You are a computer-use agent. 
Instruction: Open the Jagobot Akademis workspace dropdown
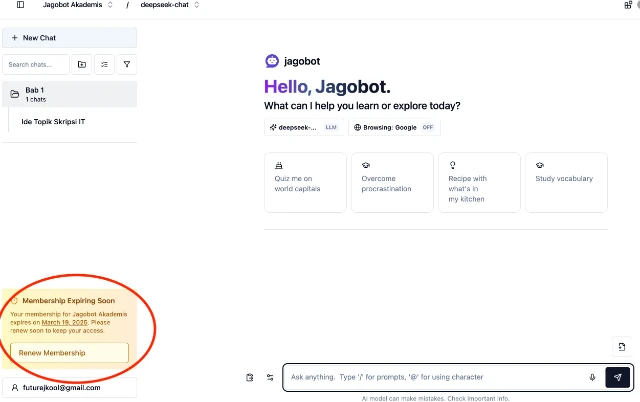78,5
